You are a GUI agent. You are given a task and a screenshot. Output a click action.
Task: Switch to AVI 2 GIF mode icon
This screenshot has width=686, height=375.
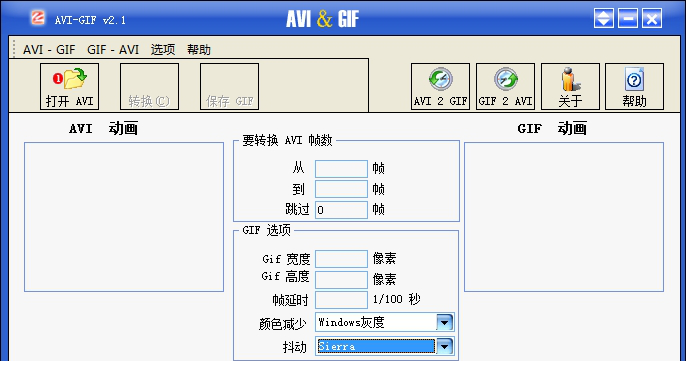click(x=440, y=86)
